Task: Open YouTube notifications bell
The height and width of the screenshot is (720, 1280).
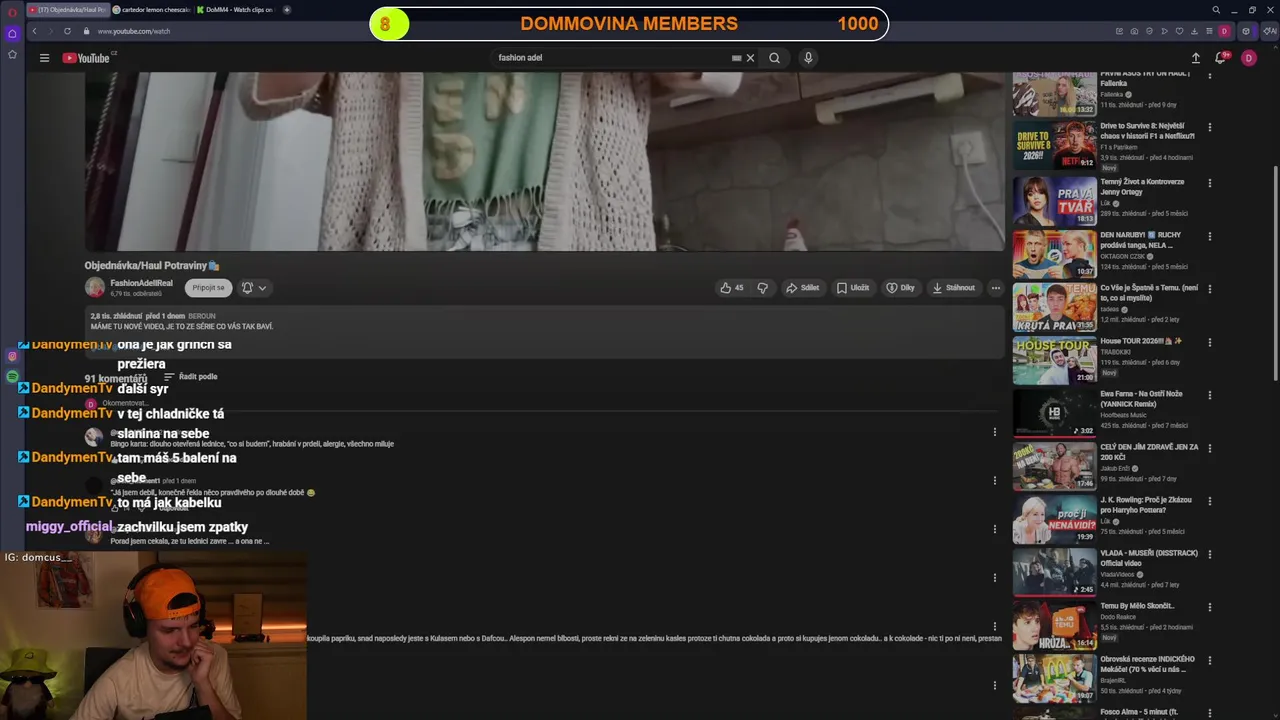Action: [1220, 58]
